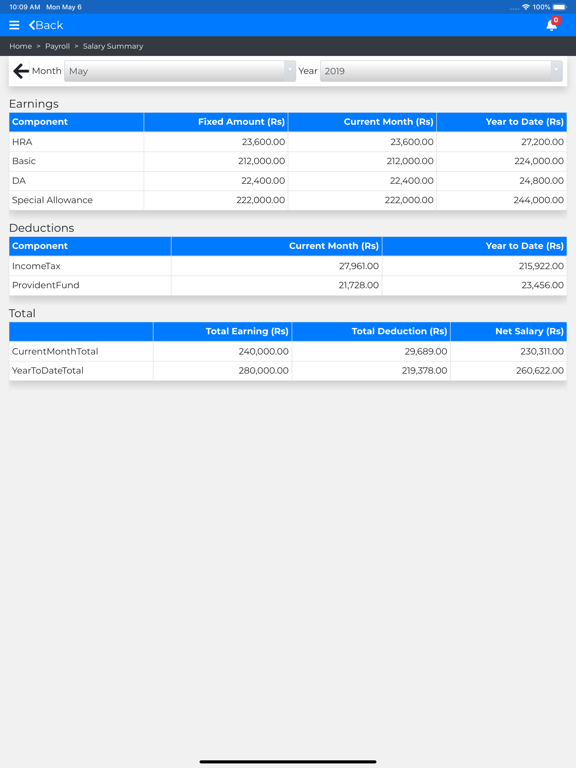The image size is (576, 768).
Task: Select the Basic row label
Action: 24,161
